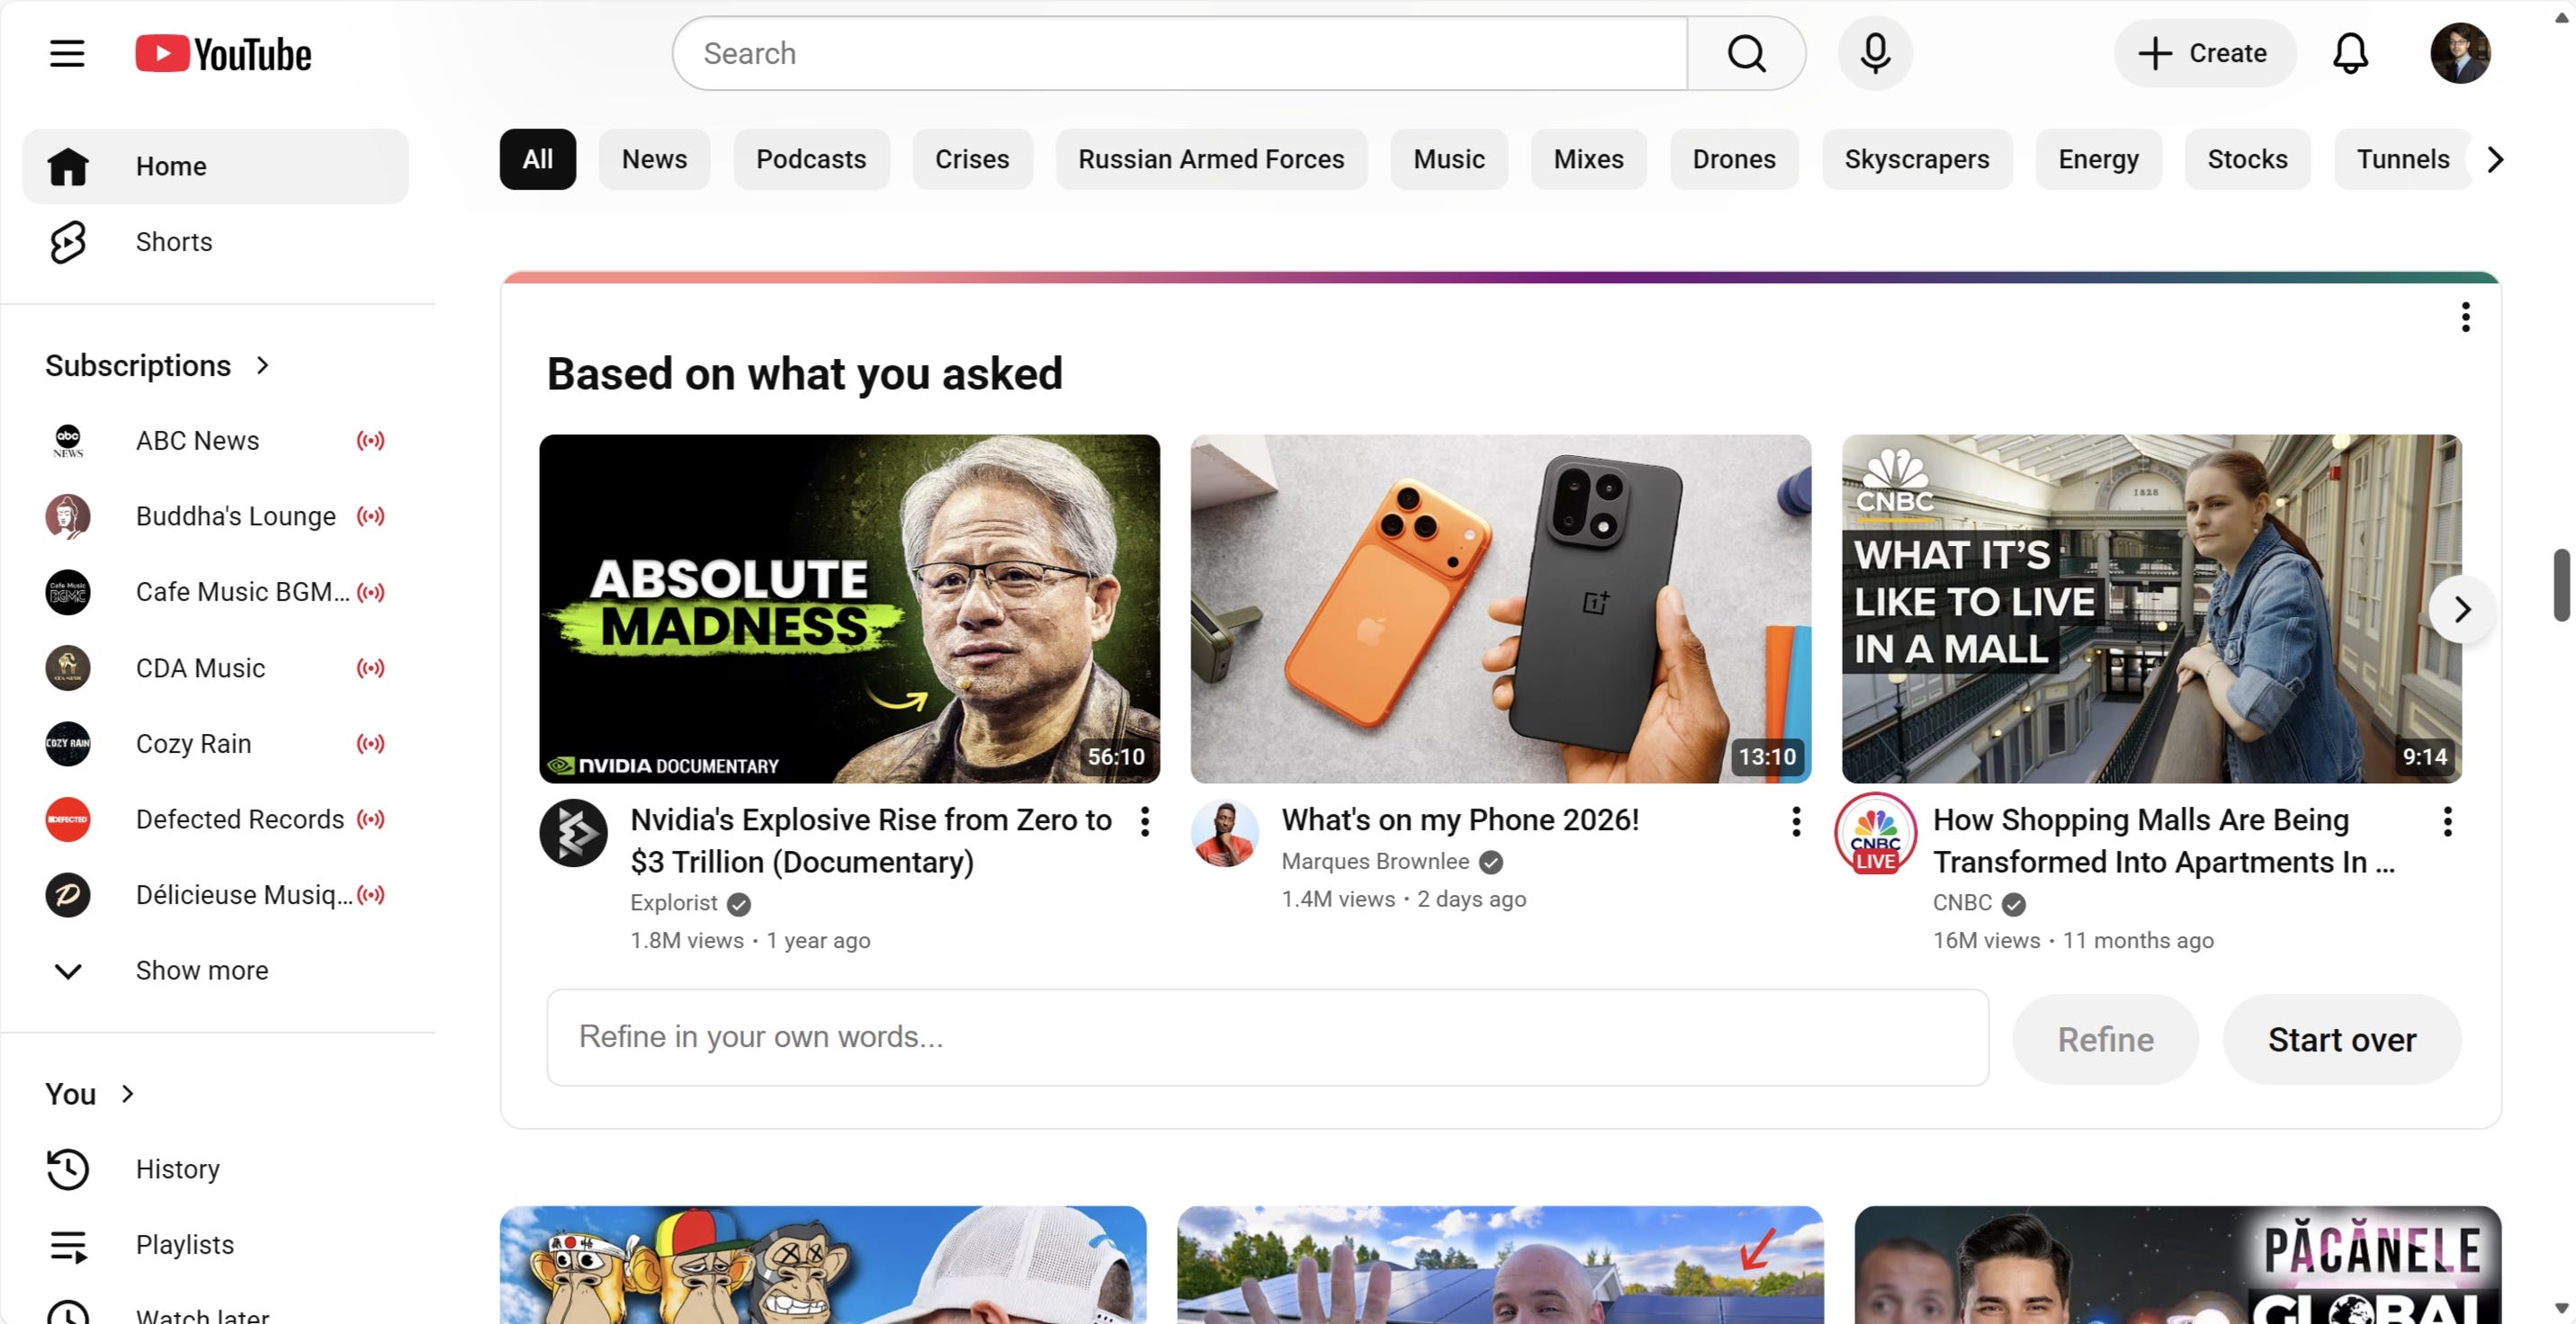This screenshot has height=1324, width=2576.
Task: Open Shorts from the sidebar
Action: click(x=174, y=242)
